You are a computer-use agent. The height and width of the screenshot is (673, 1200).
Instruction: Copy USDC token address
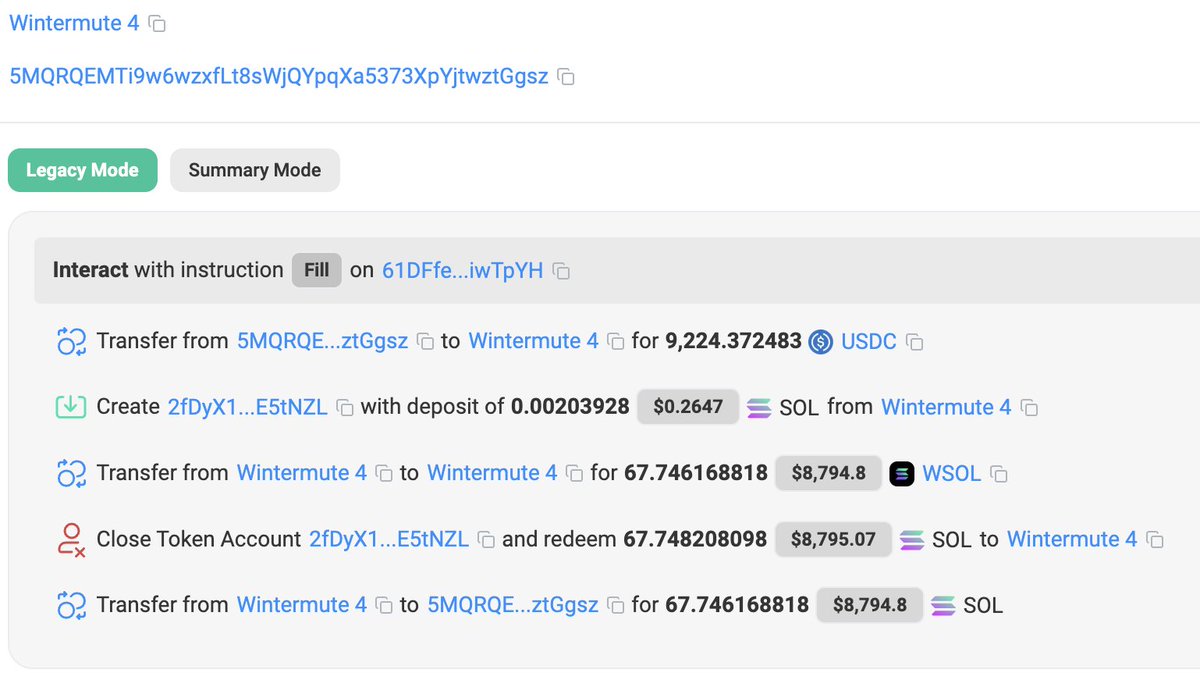point(914,342)
